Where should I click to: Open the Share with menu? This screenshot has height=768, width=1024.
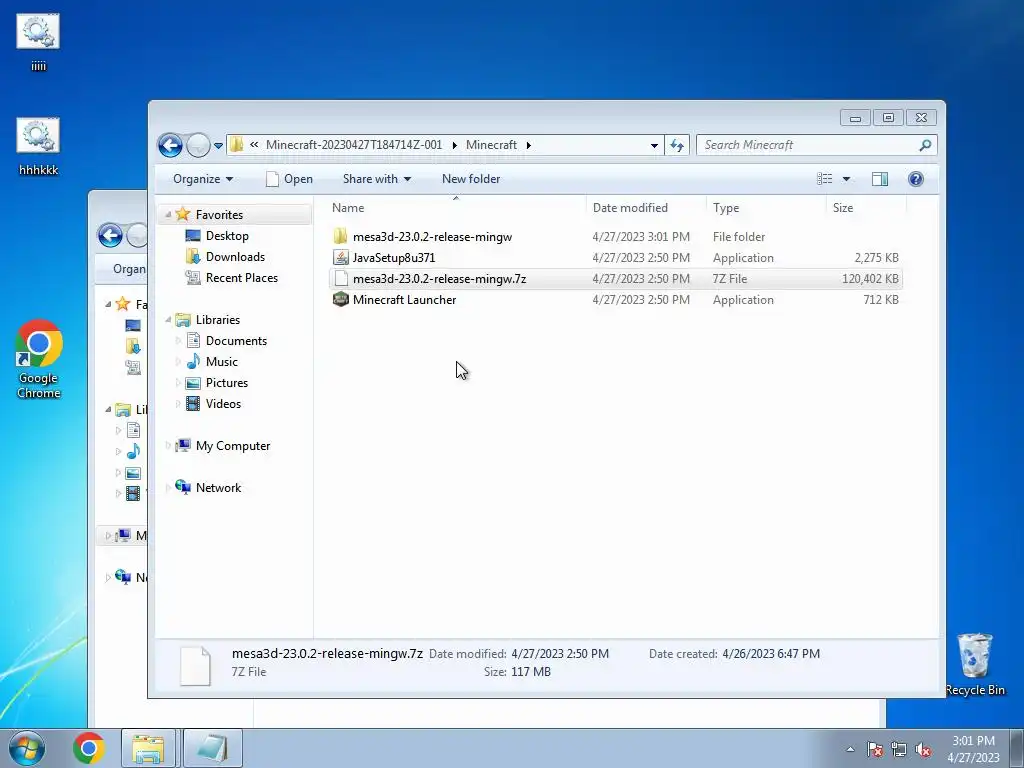pyautogui.click(x=377, y=179)
